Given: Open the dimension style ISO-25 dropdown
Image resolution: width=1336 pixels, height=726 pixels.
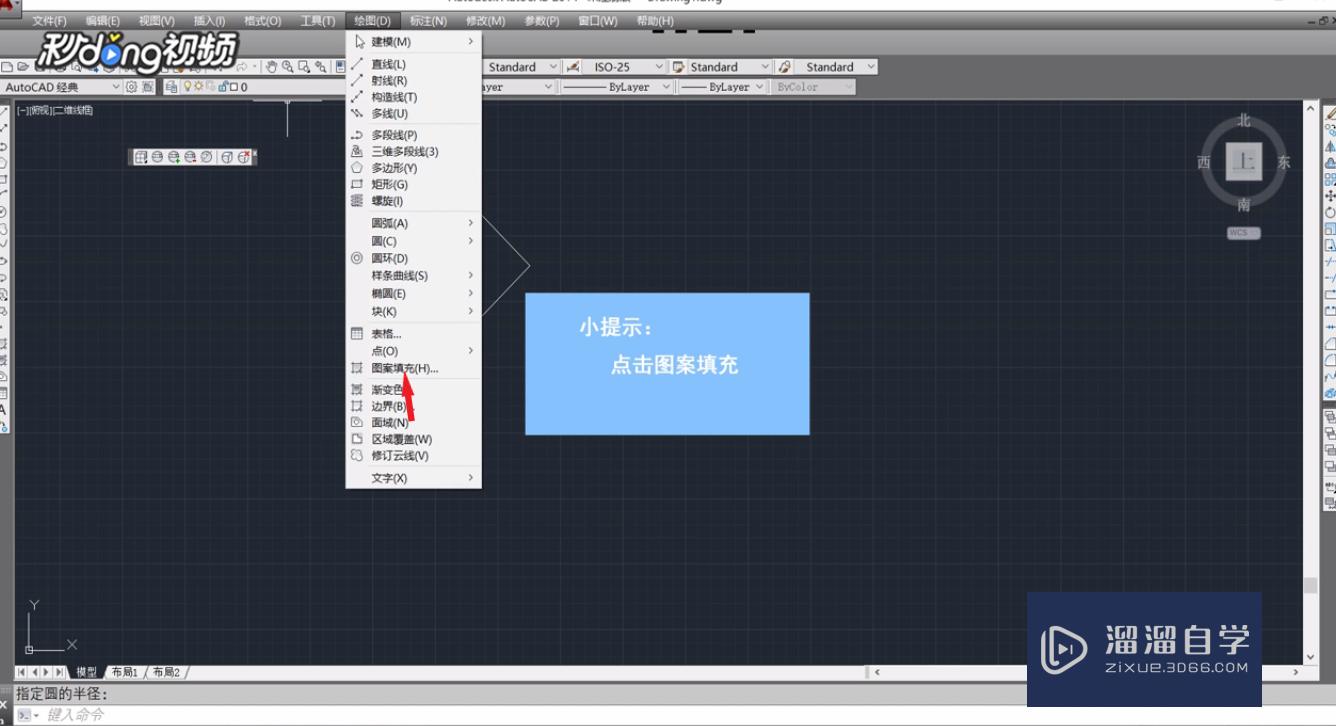Looking at the screenshot, I should pos(622,67).
